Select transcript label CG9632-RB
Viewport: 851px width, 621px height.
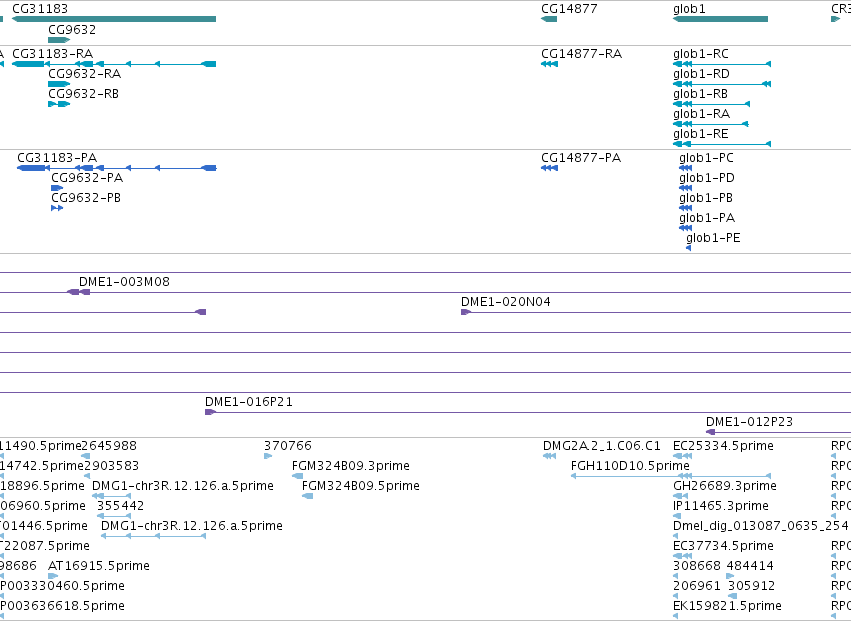click(x=83, y=94)
